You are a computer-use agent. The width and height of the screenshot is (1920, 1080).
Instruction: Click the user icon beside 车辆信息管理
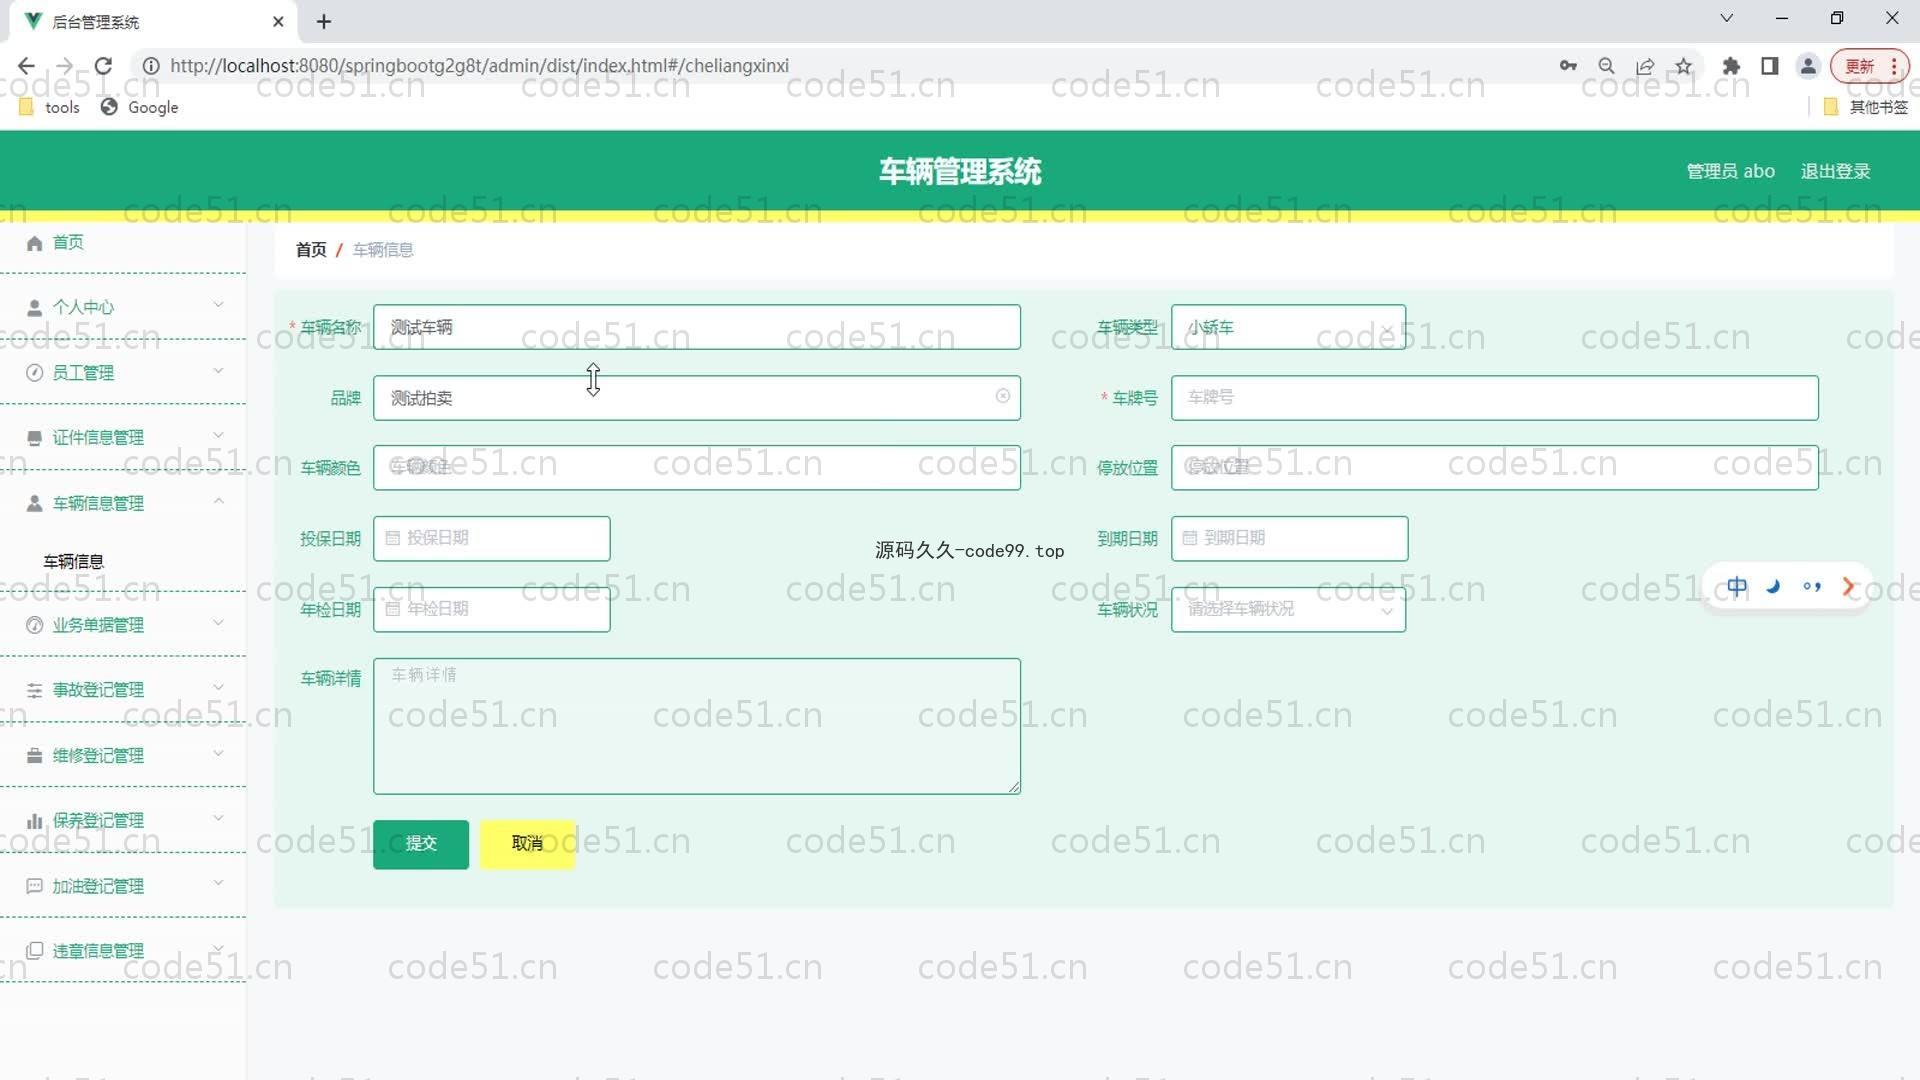(x=35, y=503)
